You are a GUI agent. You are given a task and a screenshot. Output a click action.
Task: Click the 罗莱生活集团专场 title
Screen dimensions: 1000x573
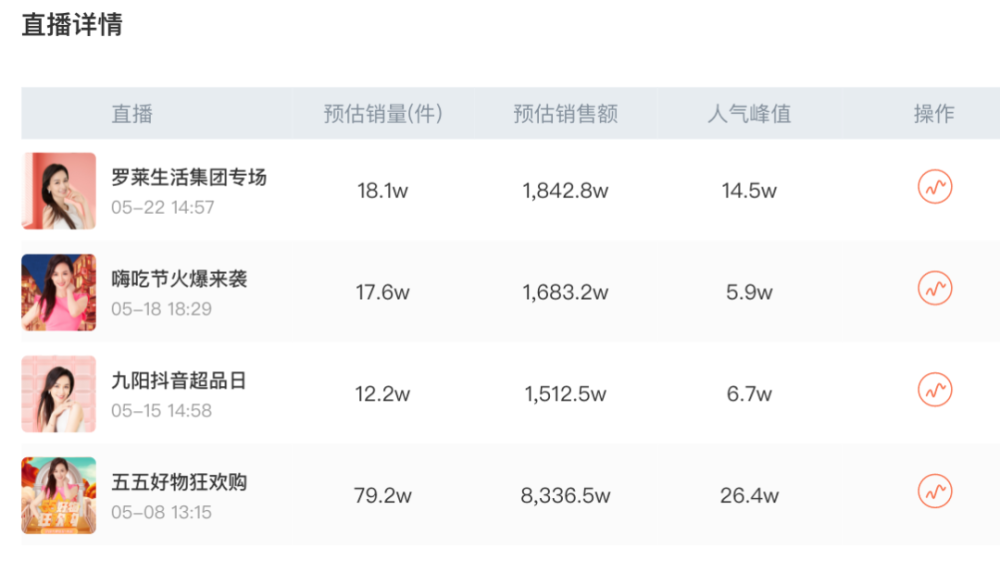tap(189, 177)
